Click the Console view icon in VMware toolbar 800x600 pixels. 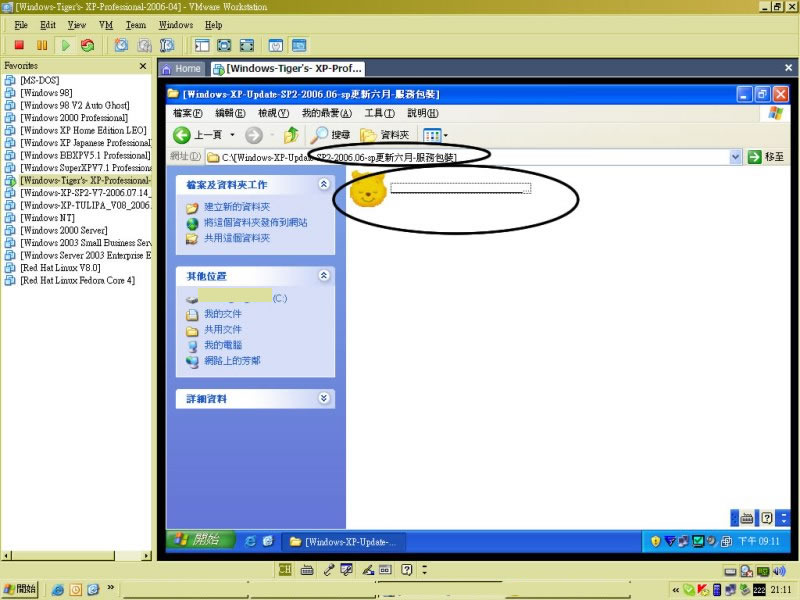[299, 45]
